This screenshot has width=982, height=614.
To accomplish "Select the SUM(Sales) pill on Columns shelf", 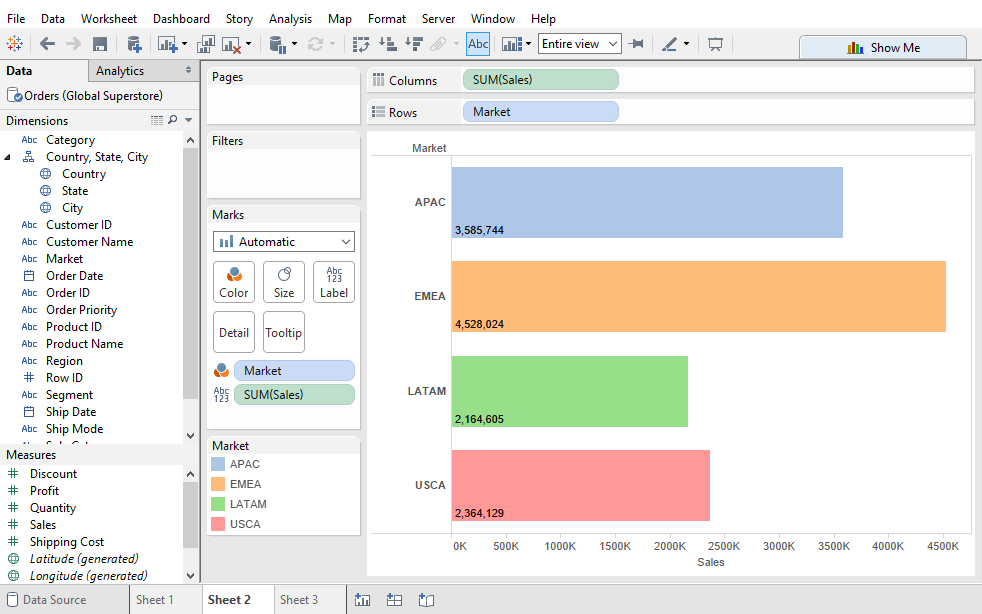I will (x=540, y=80).
